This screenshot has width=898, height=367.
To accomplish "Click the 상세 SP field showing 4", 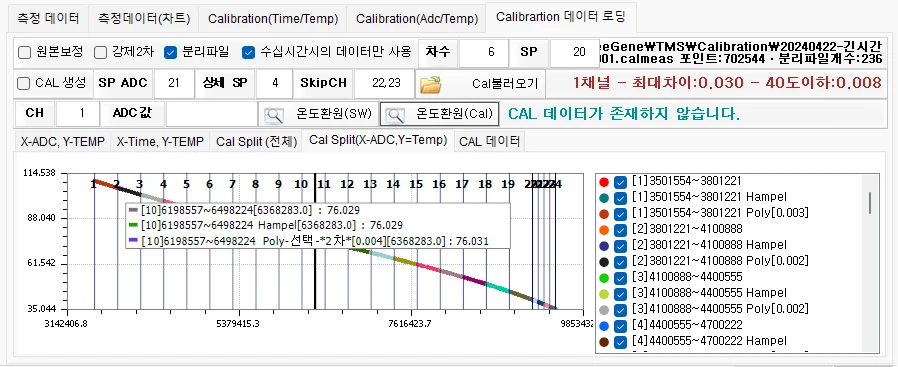I will click(x=274, y=84).
